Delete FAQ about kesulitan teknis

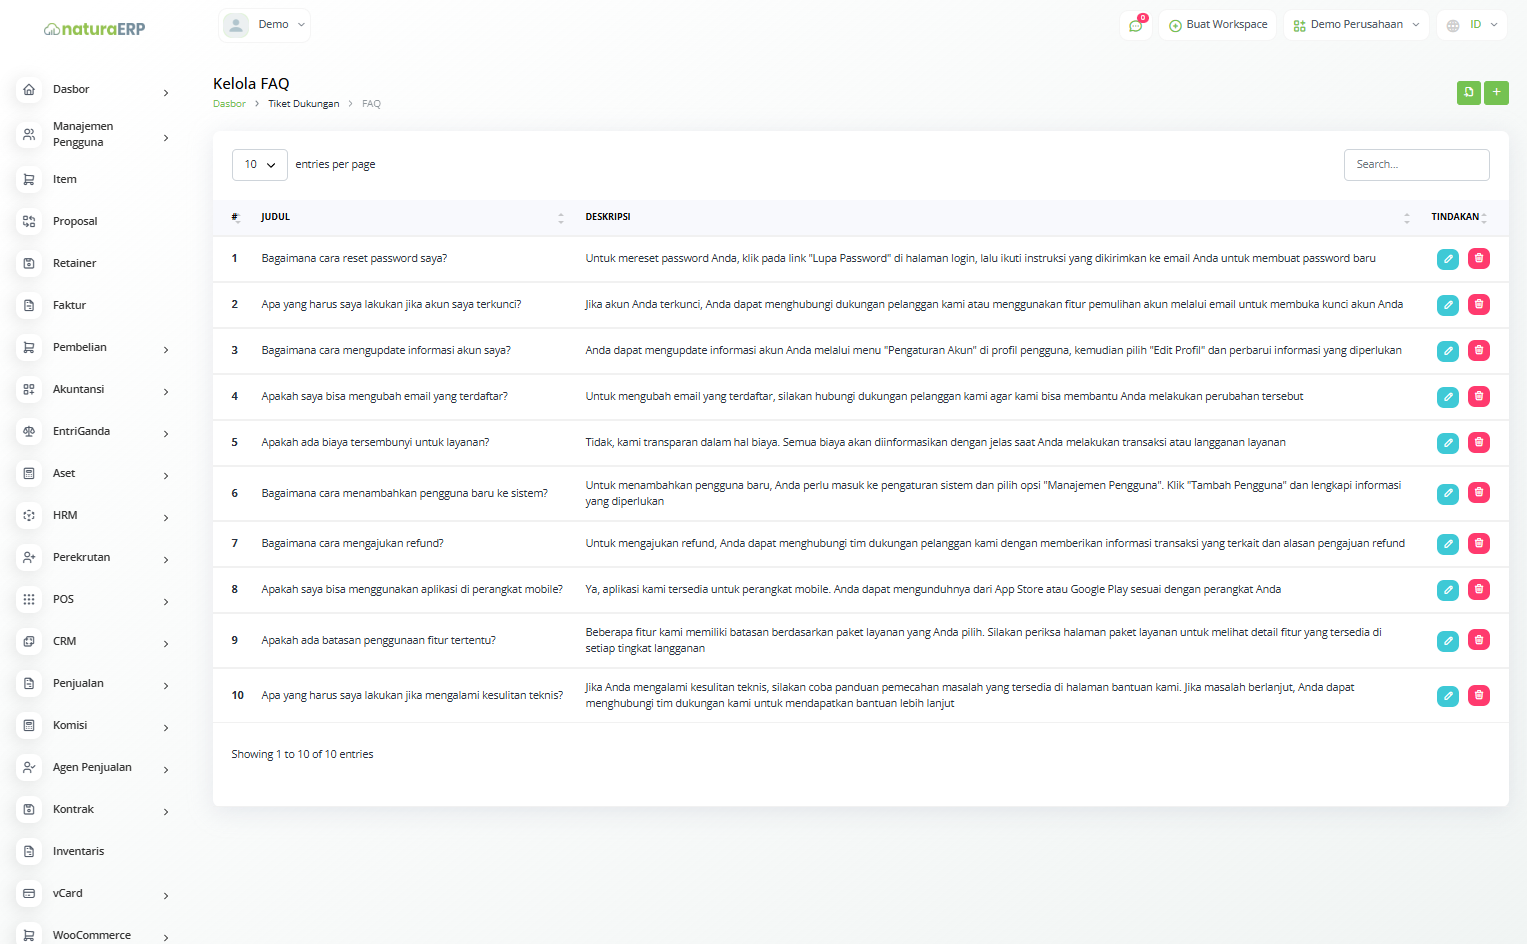[x=1479, y=696]
